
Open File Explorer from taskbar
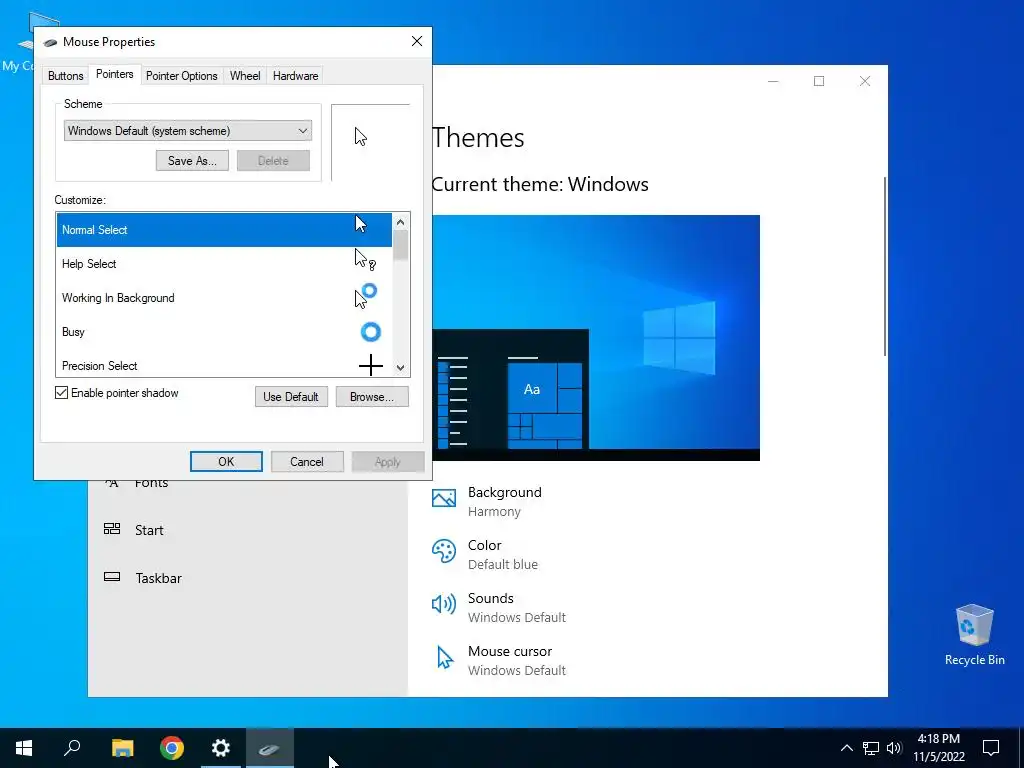click(x=122, y=748)
